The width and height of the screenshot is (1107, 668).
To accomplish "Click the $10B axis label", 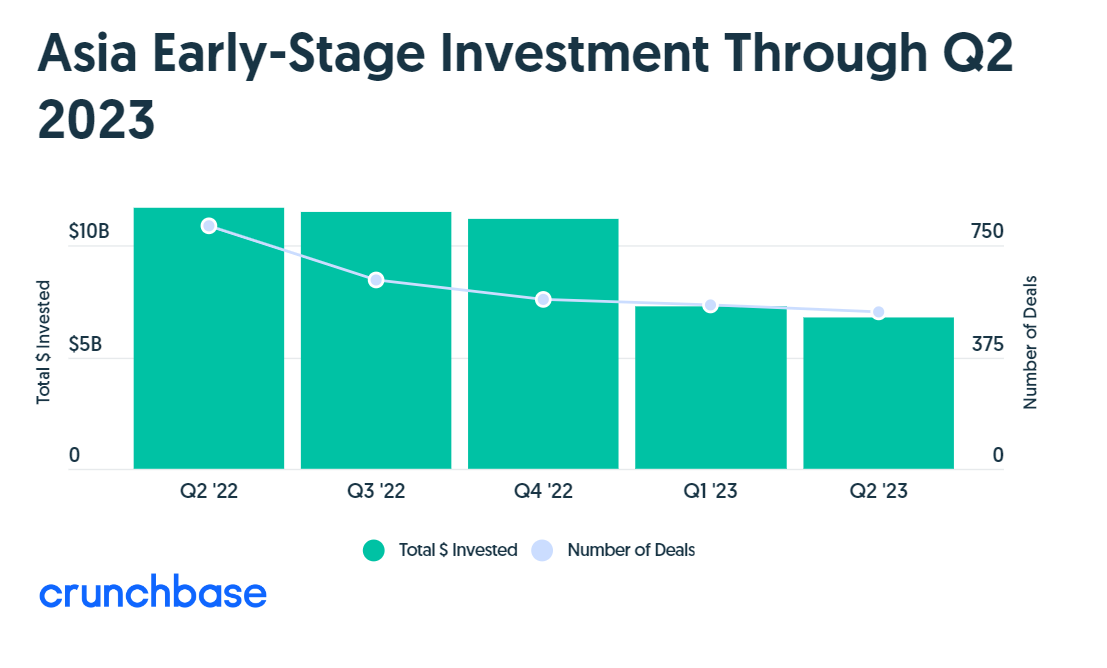I will click(x=88, y=232).
